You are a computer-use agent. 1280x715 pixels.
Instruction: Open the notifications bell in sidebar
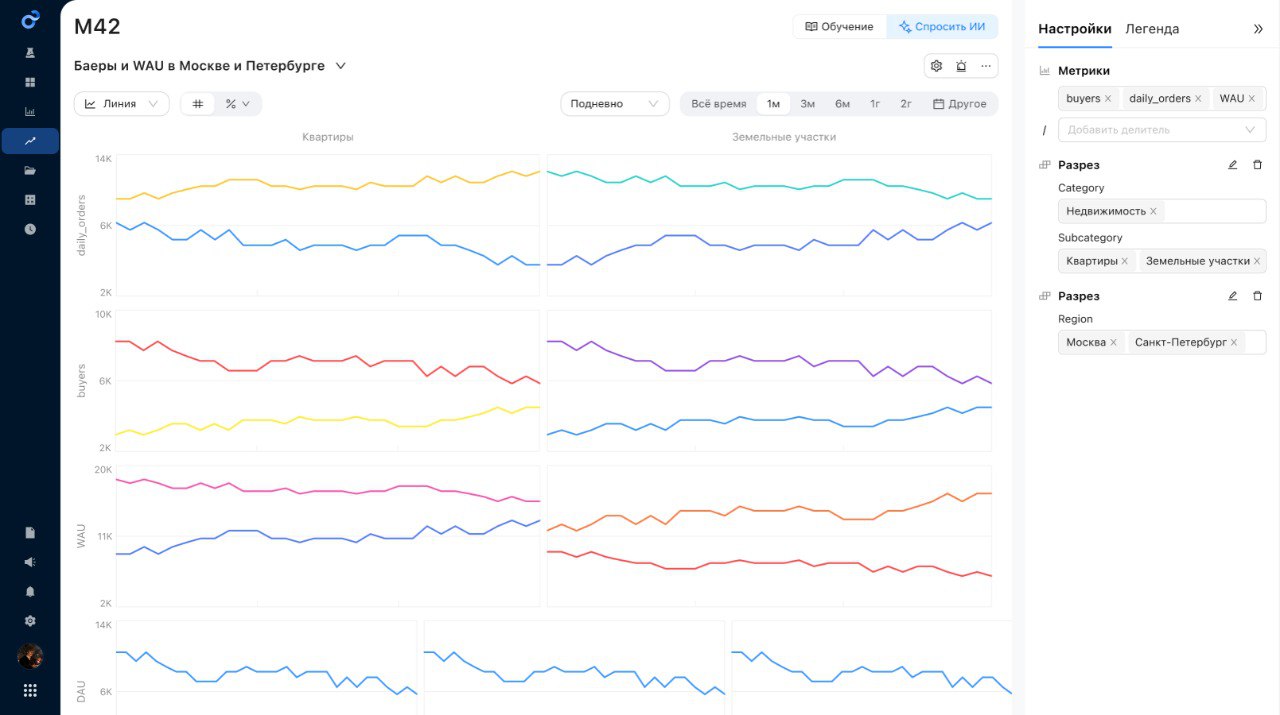(x=30, y=592)
